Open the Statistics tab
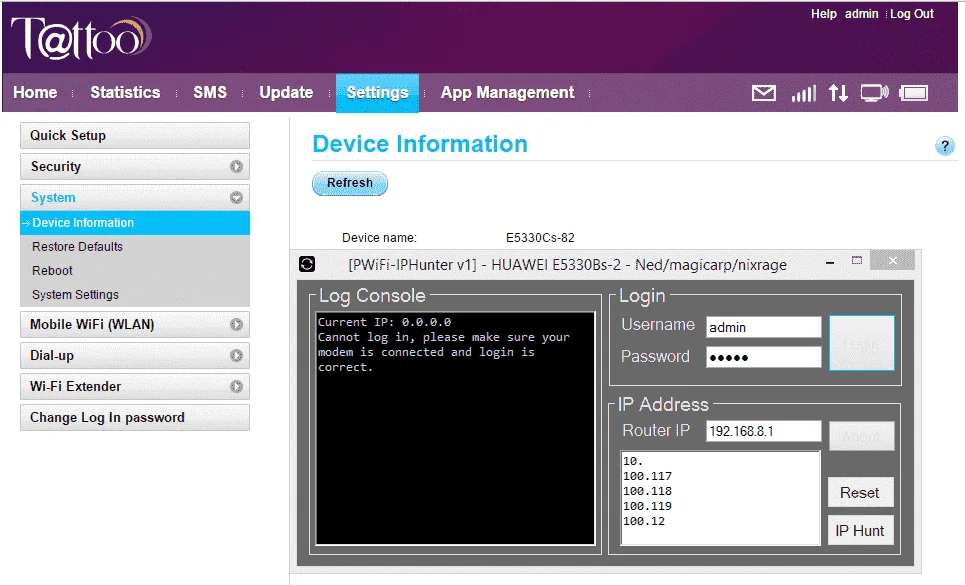The width and height of the screenshot is (965, 585). [x=126, y=92]
